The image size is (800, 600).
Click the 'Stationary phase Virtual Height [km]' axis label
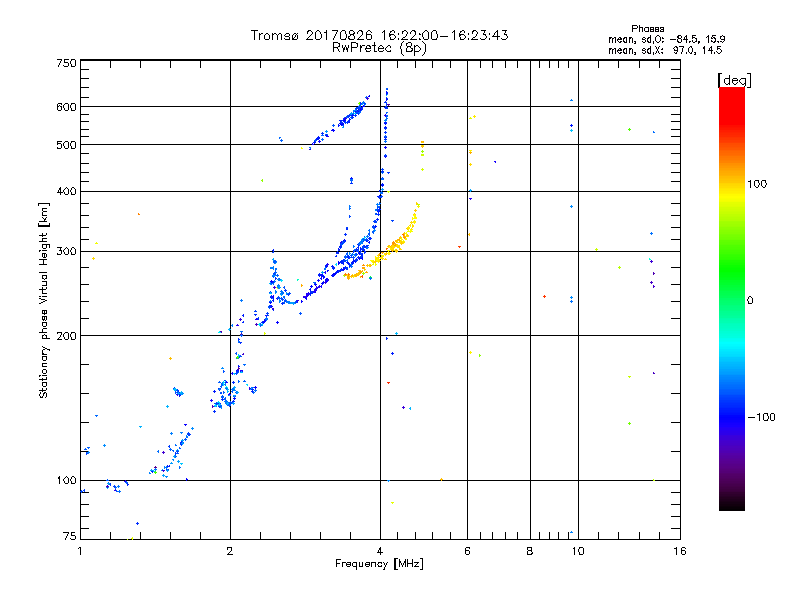(43, 300)
